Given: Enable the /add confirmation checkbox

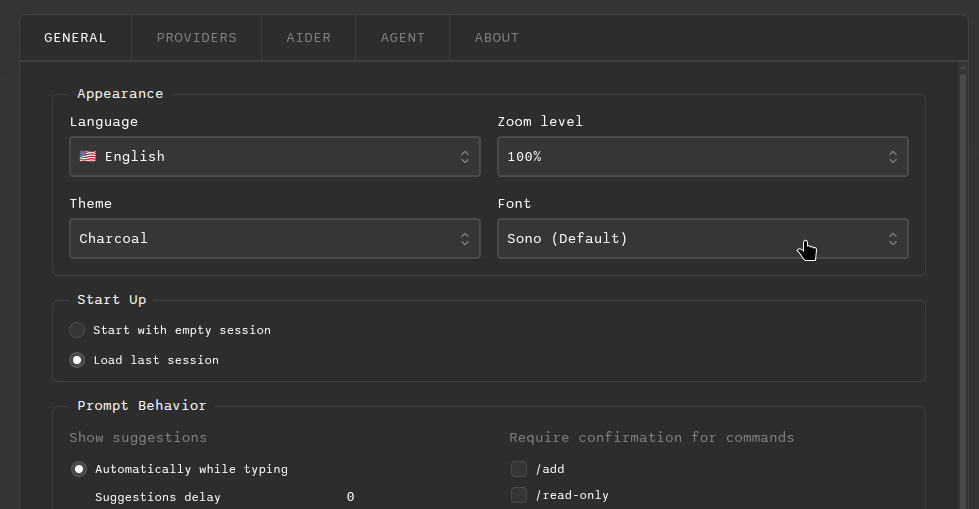Looking at the screenshot, I should (x=519, y=469).
